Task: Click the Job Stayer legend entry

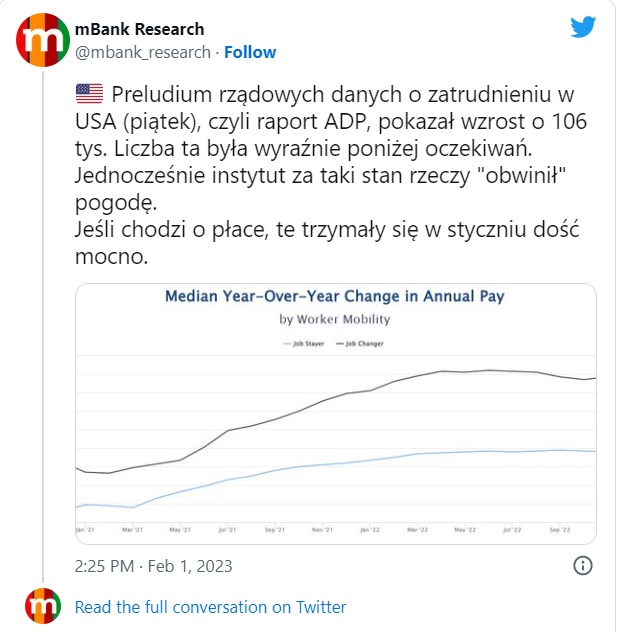Action: click(x=304, y=344)
